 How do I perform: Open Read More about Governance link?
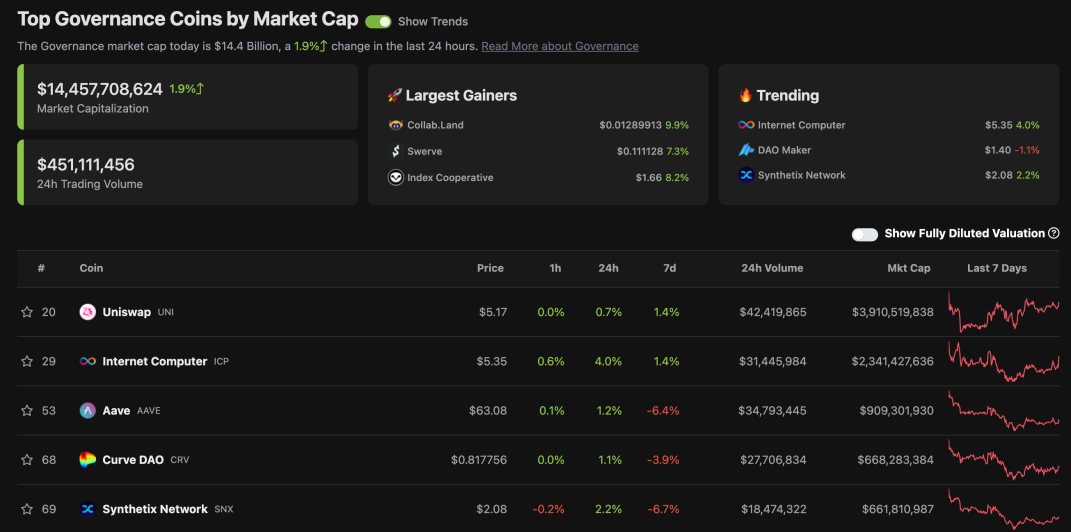(x=560, y=46)
